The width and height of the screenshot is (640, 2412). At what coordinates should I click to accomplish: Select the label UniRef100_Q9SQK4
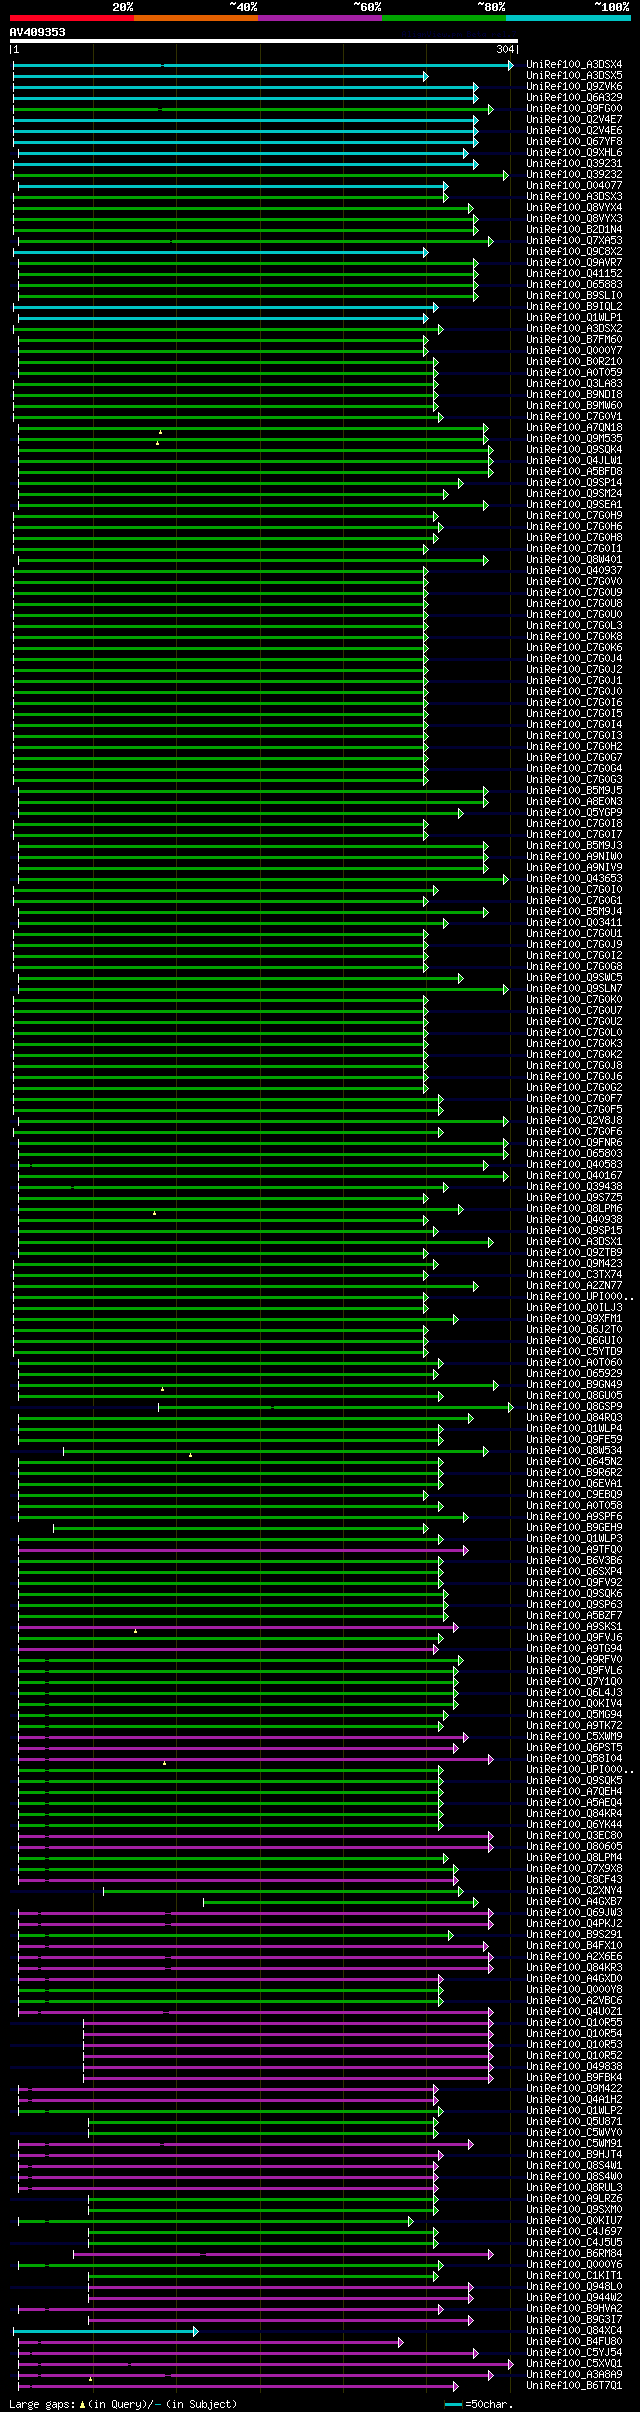[x=574, y=450]
